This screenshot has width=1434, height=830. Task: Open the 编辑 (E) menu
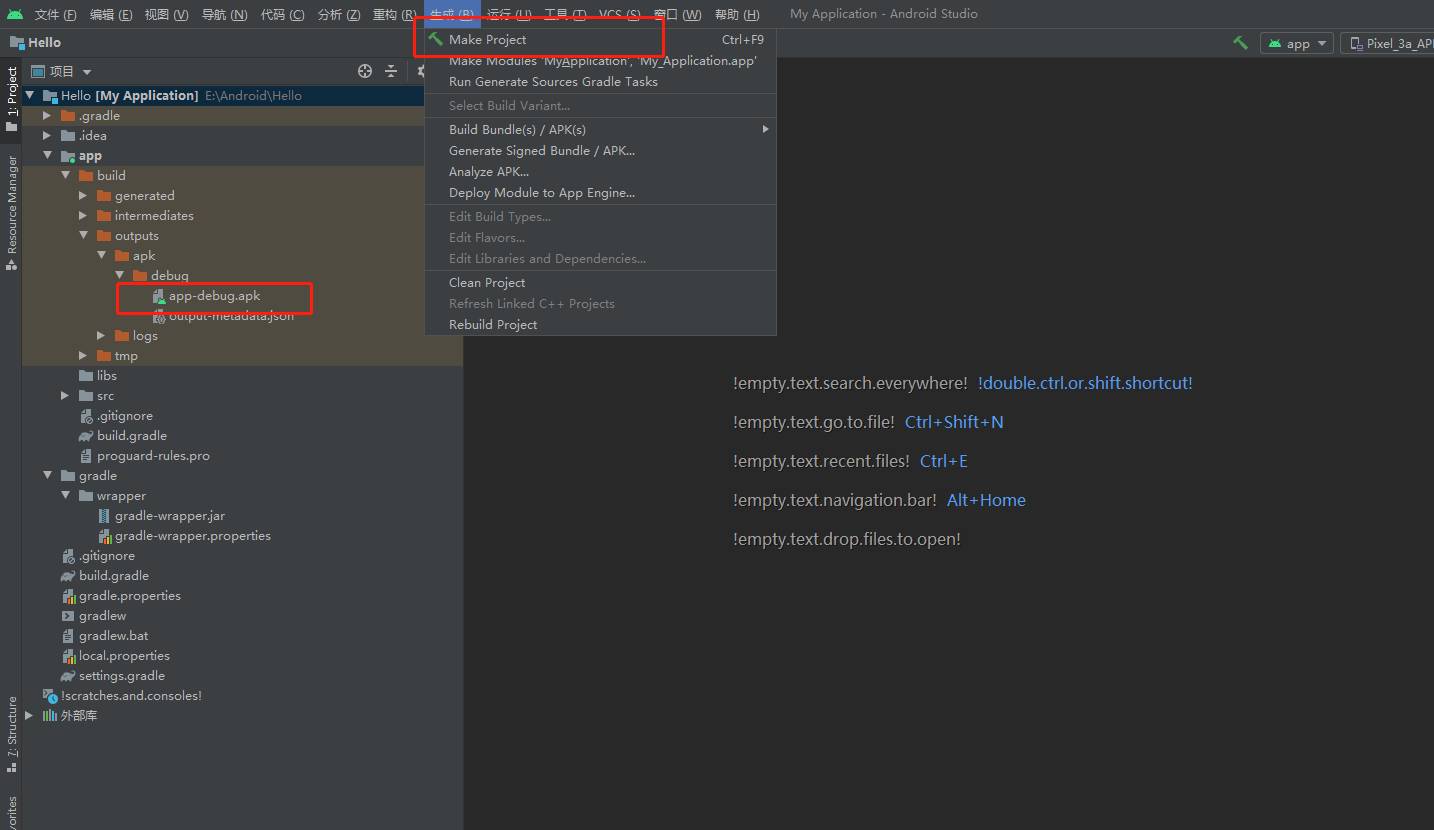111,14
